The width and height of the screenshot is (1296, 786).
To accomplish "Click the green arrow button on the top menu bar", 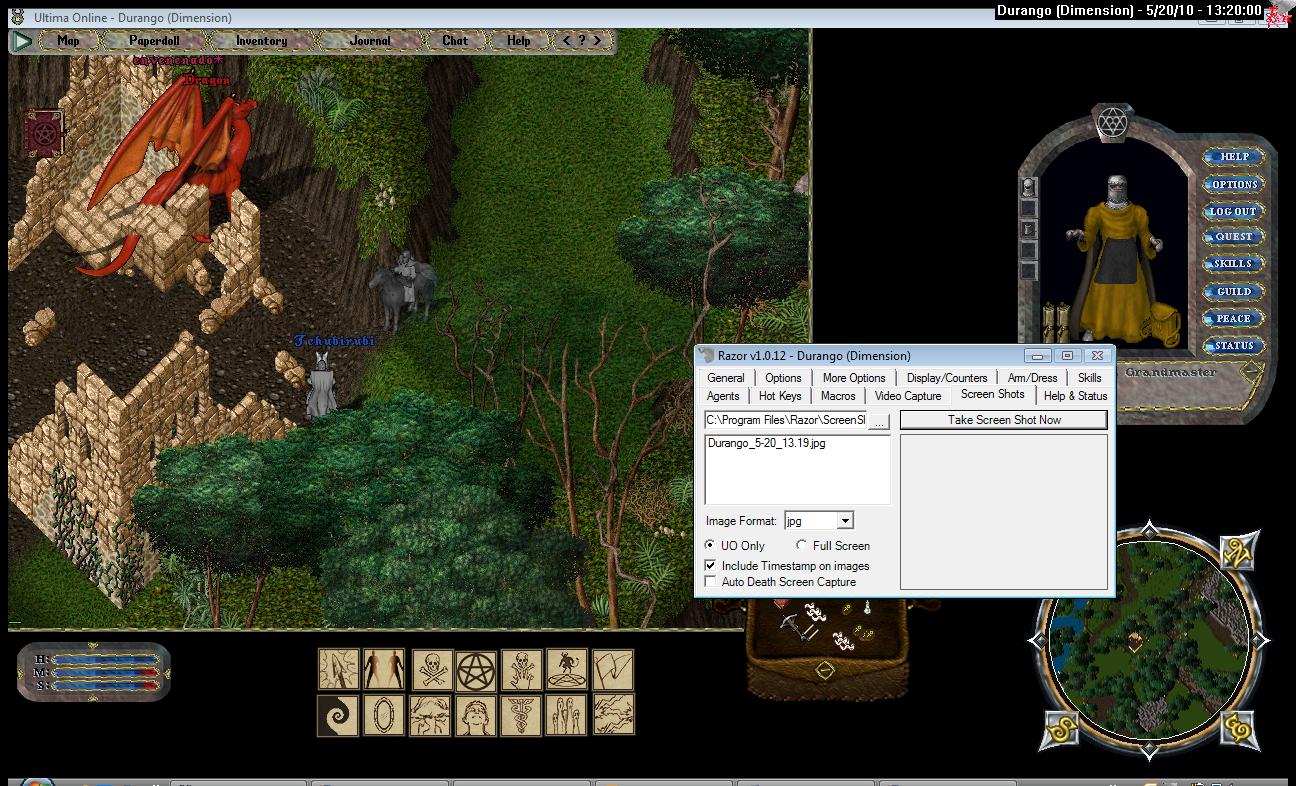I will pyautogui.click(x=21, y=41).
